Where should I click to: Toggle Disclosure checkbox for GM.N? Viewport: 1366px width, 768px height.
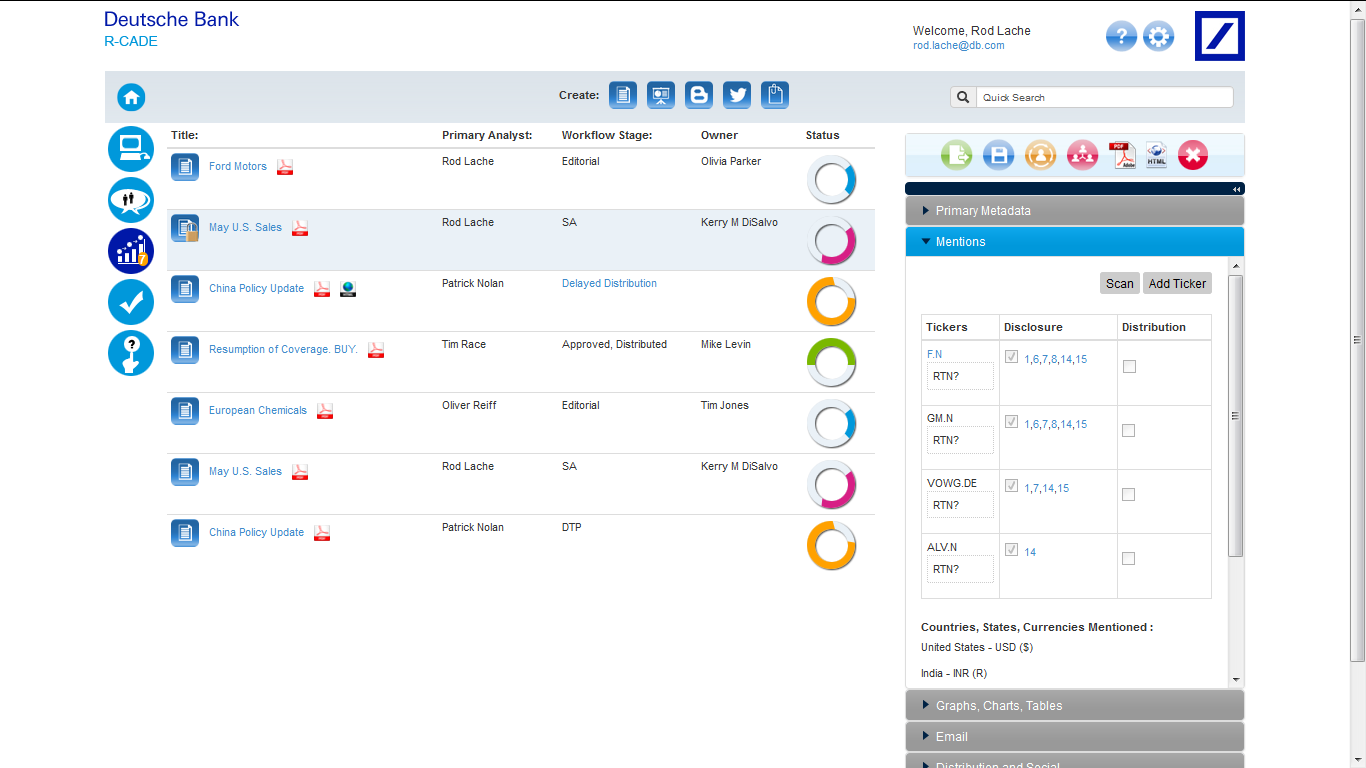(1011, 422)
